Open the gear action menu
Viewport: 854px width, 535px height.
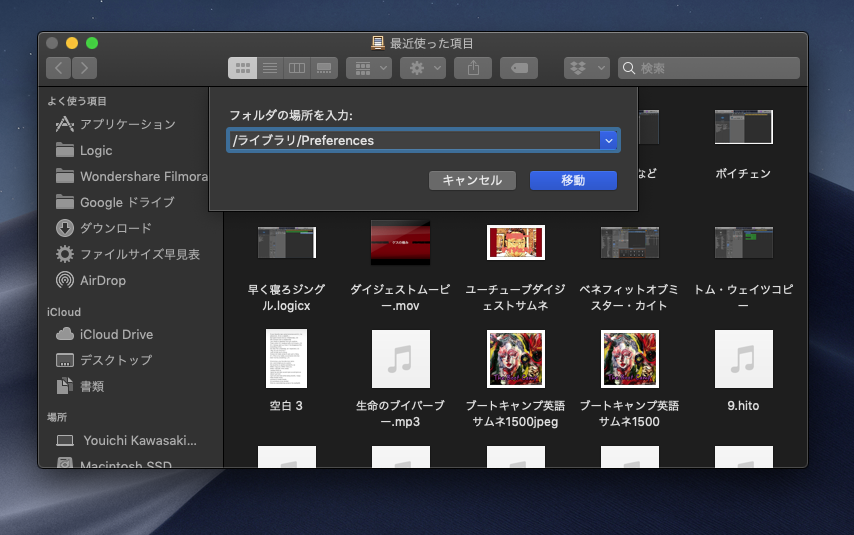pyautogui.click(x=422, y=68)
